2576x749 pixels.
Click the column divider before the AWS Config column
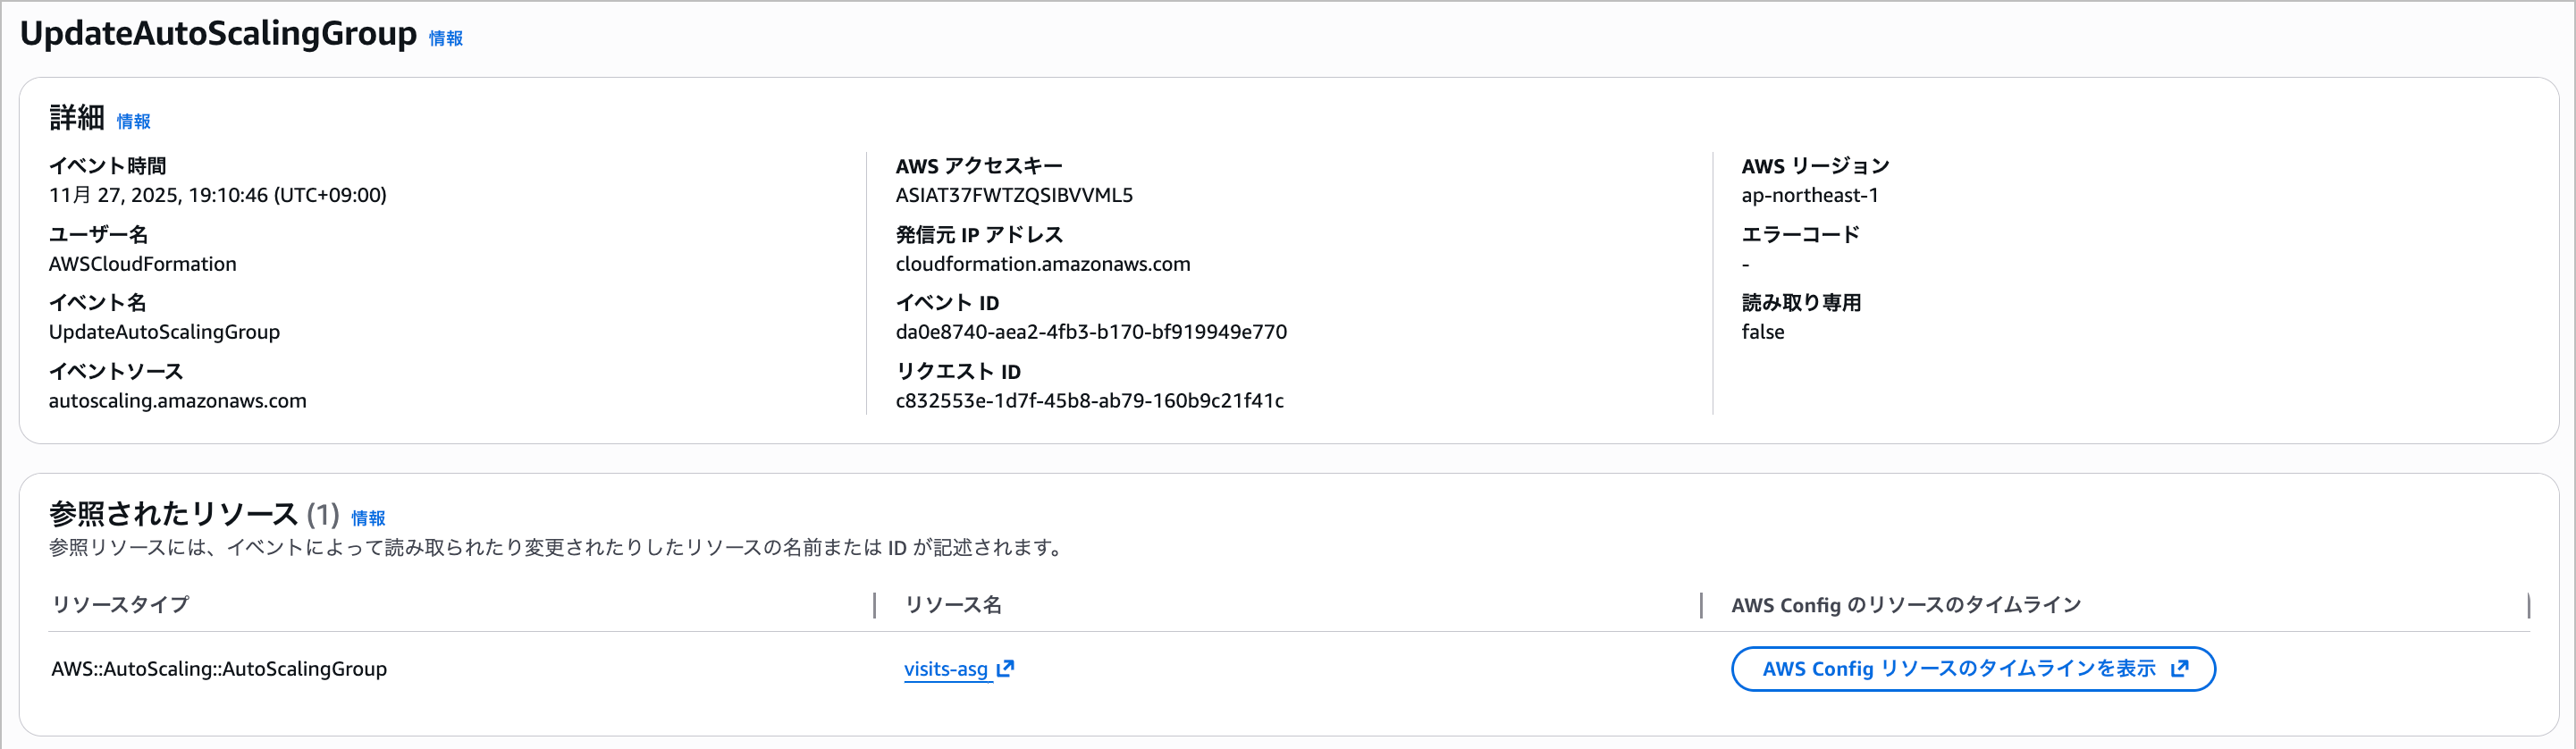point(1701,605)
